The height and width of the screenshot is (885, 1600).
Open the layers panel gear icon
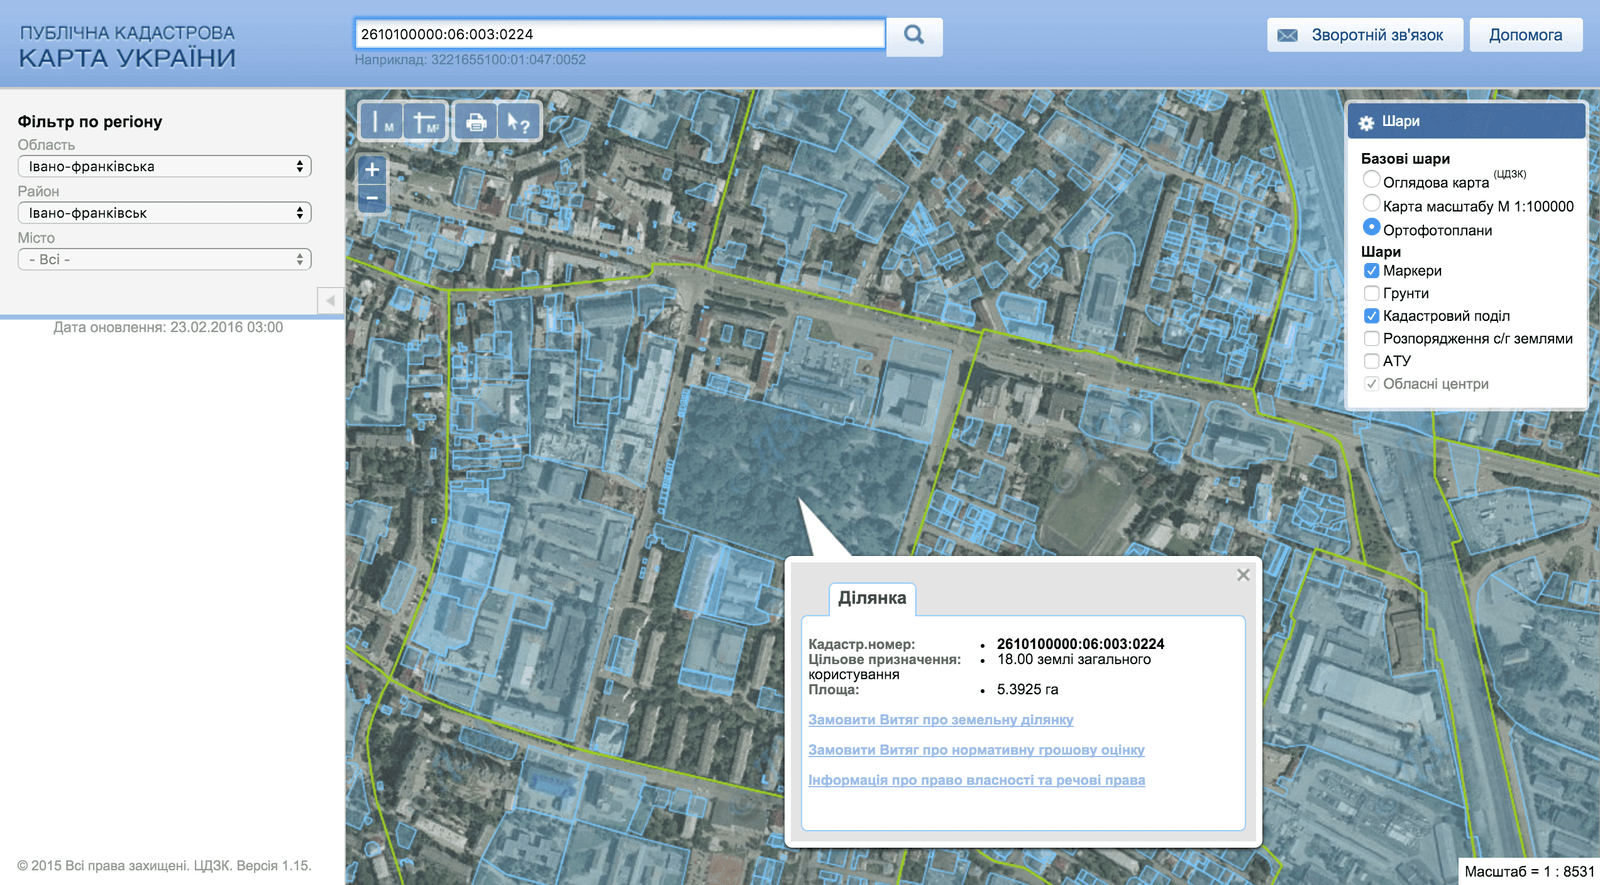coord(1366,122)
